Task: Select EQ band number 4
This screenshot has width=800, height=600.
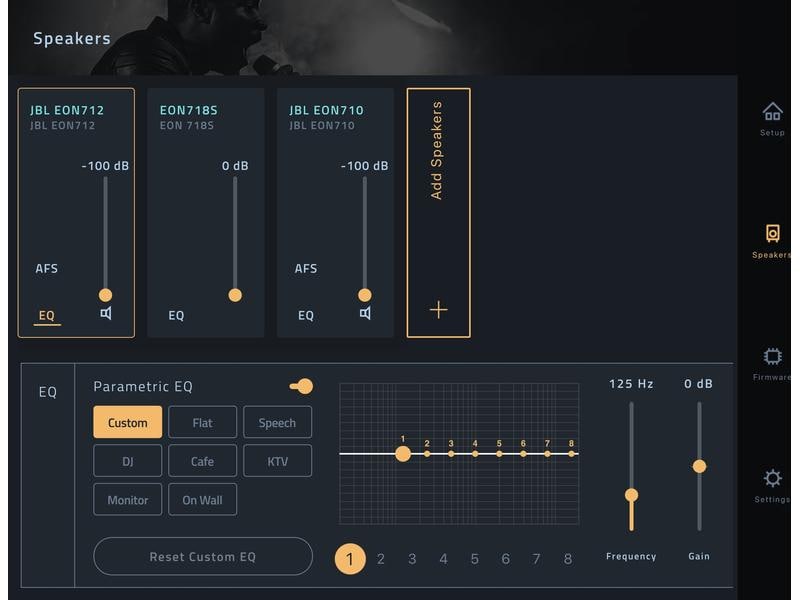Action: pos(443,559)
